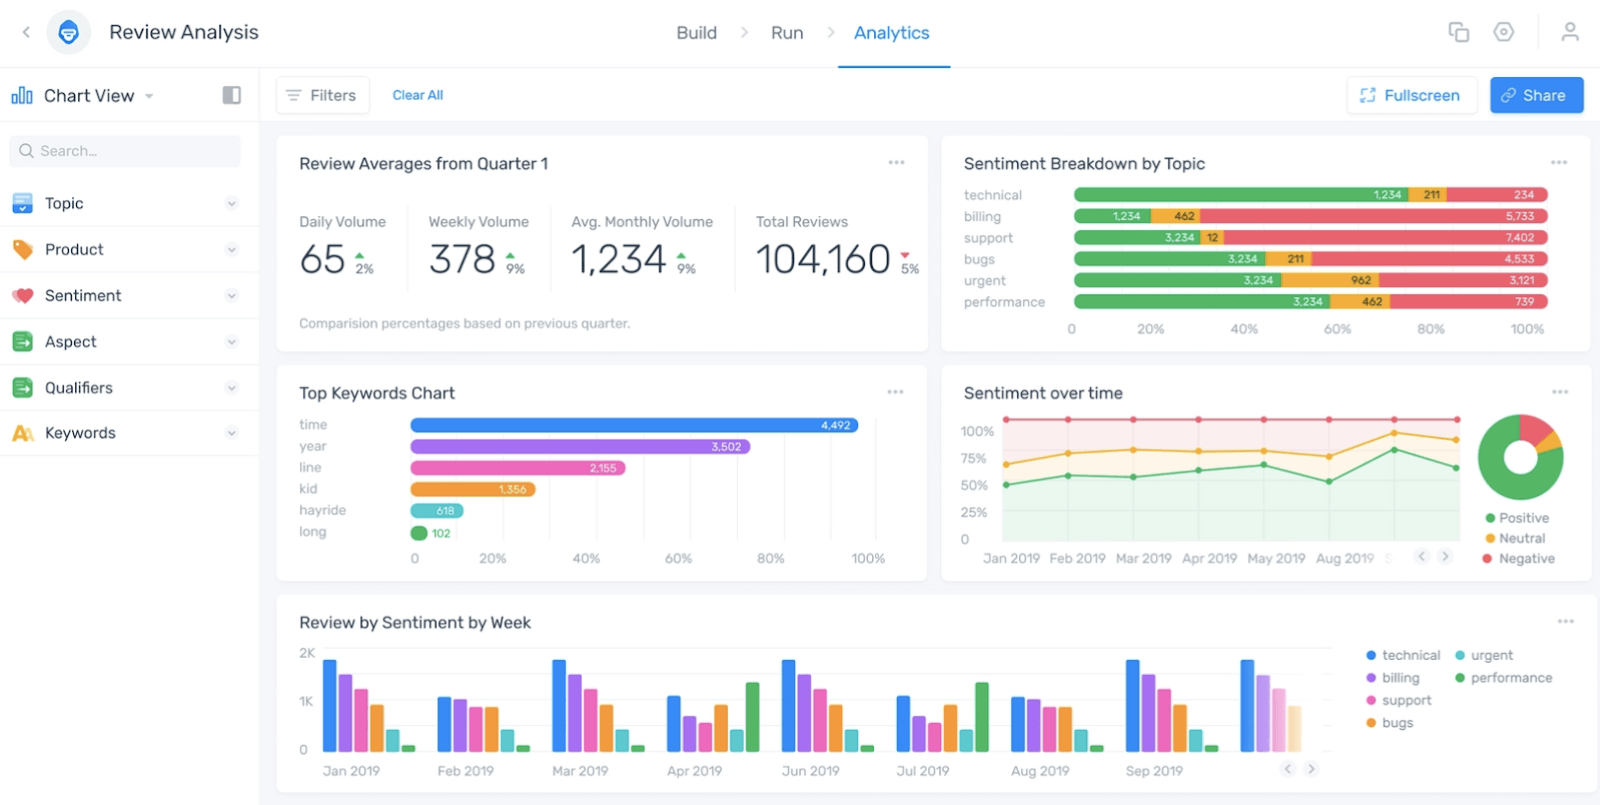Click the Share button

coord(1535,95)
